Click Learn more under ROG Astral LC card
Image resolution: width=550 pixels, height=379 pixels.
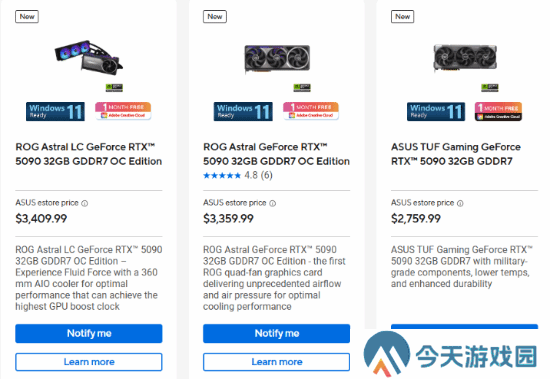pyautogui.click(x=89, y=362)
